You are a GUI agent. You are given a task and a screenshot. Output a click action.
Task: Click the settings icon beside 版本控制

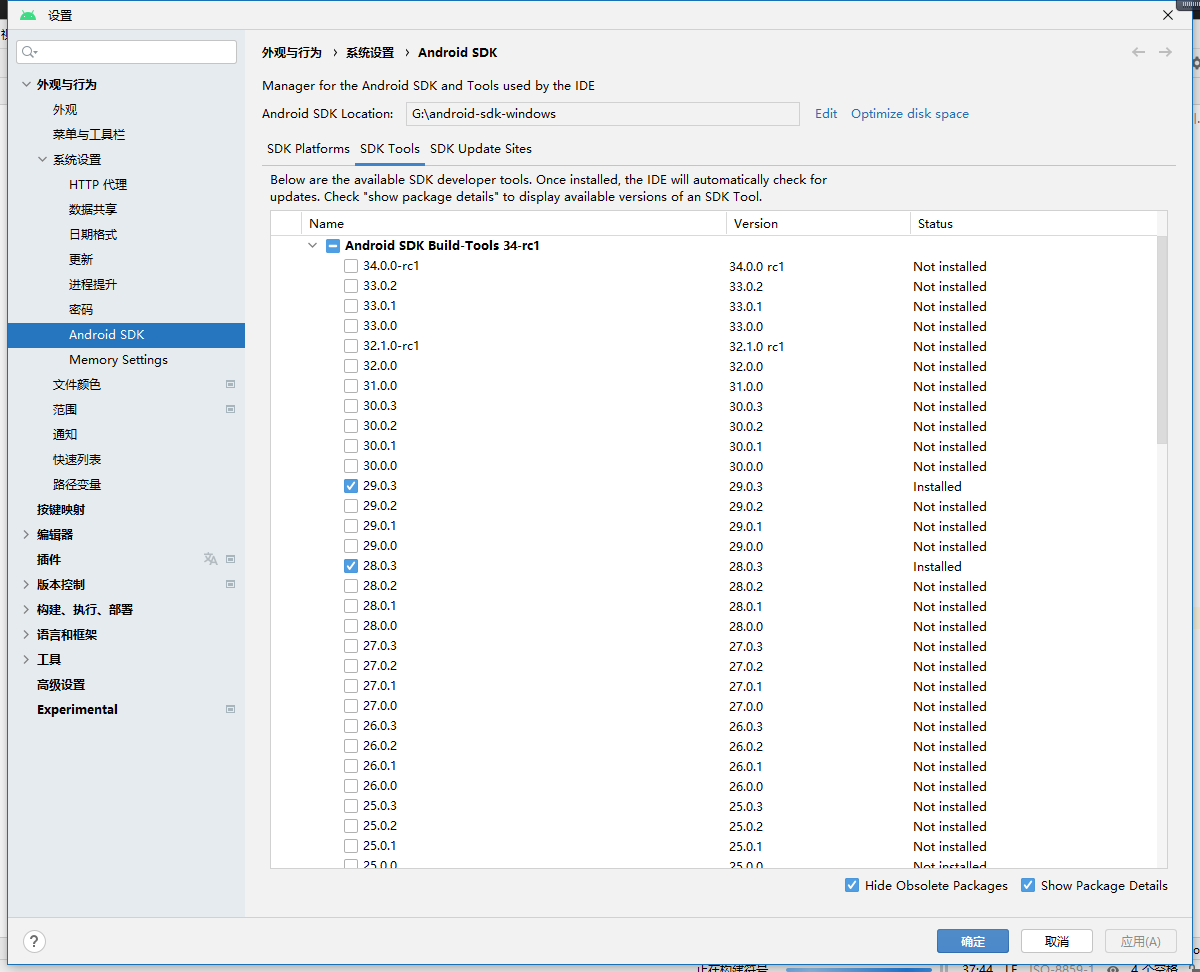[x=230, y=584]
